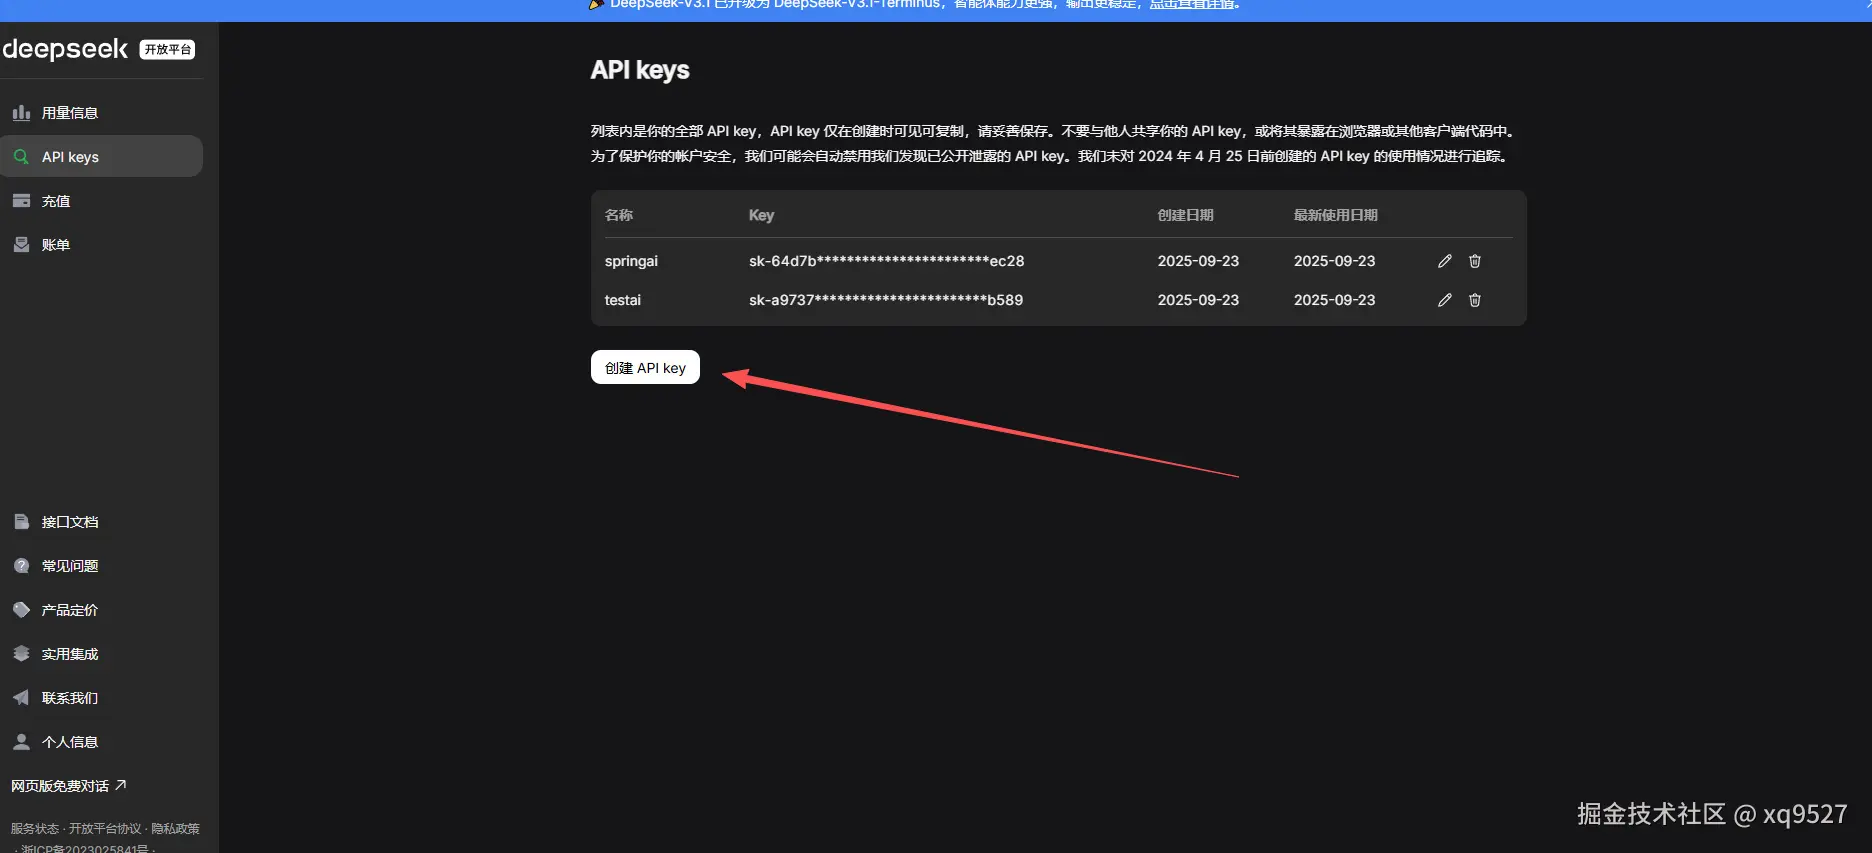
Task: Click the usage info bar-chart icon
Action: click(x=21, y=113)
